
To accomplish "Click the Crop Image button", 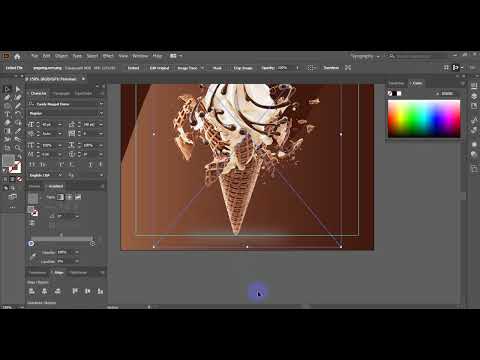I will 243,68.
